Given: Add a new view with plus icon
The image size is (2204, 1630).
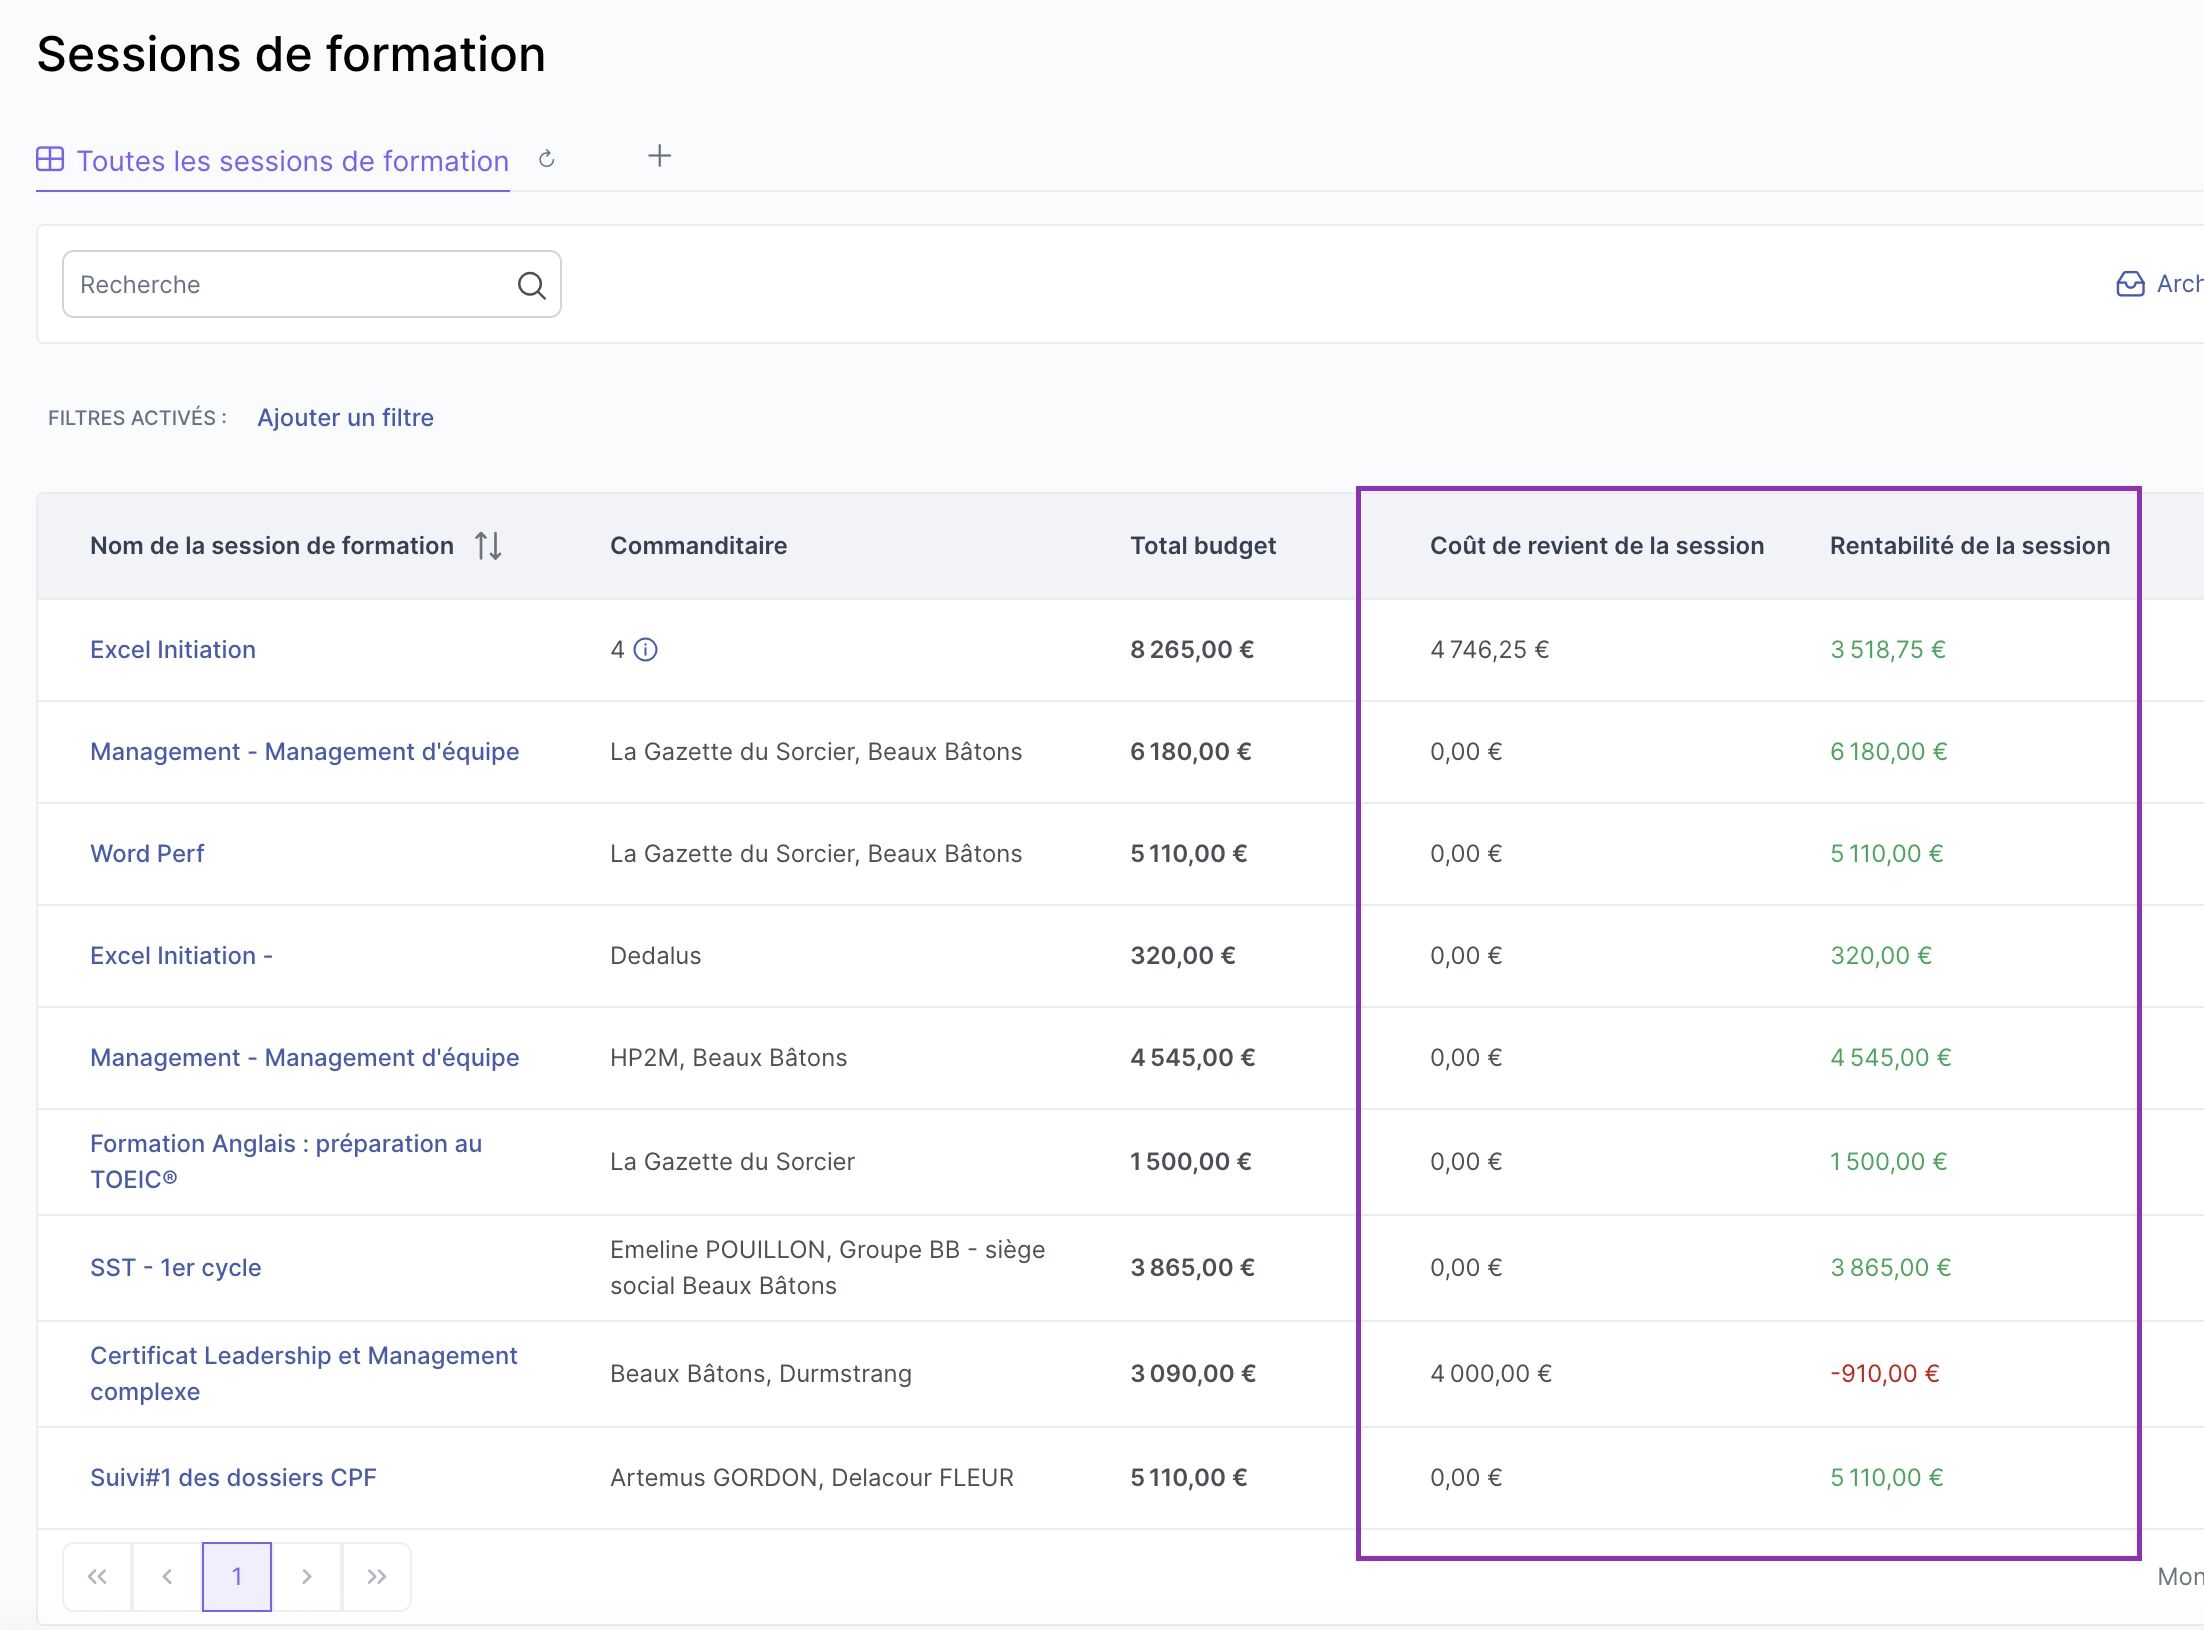Looking at the screenshot, I should point(659,156).
